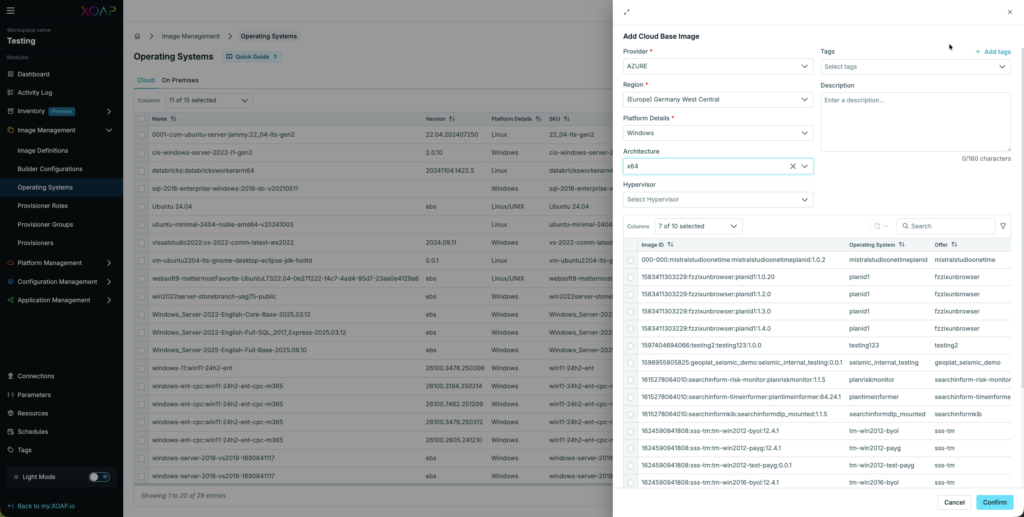This screenshot has width=1024, height=517.
Task: Open the Provider dropdown showing AZURE
Action: [x=717, y=66]
